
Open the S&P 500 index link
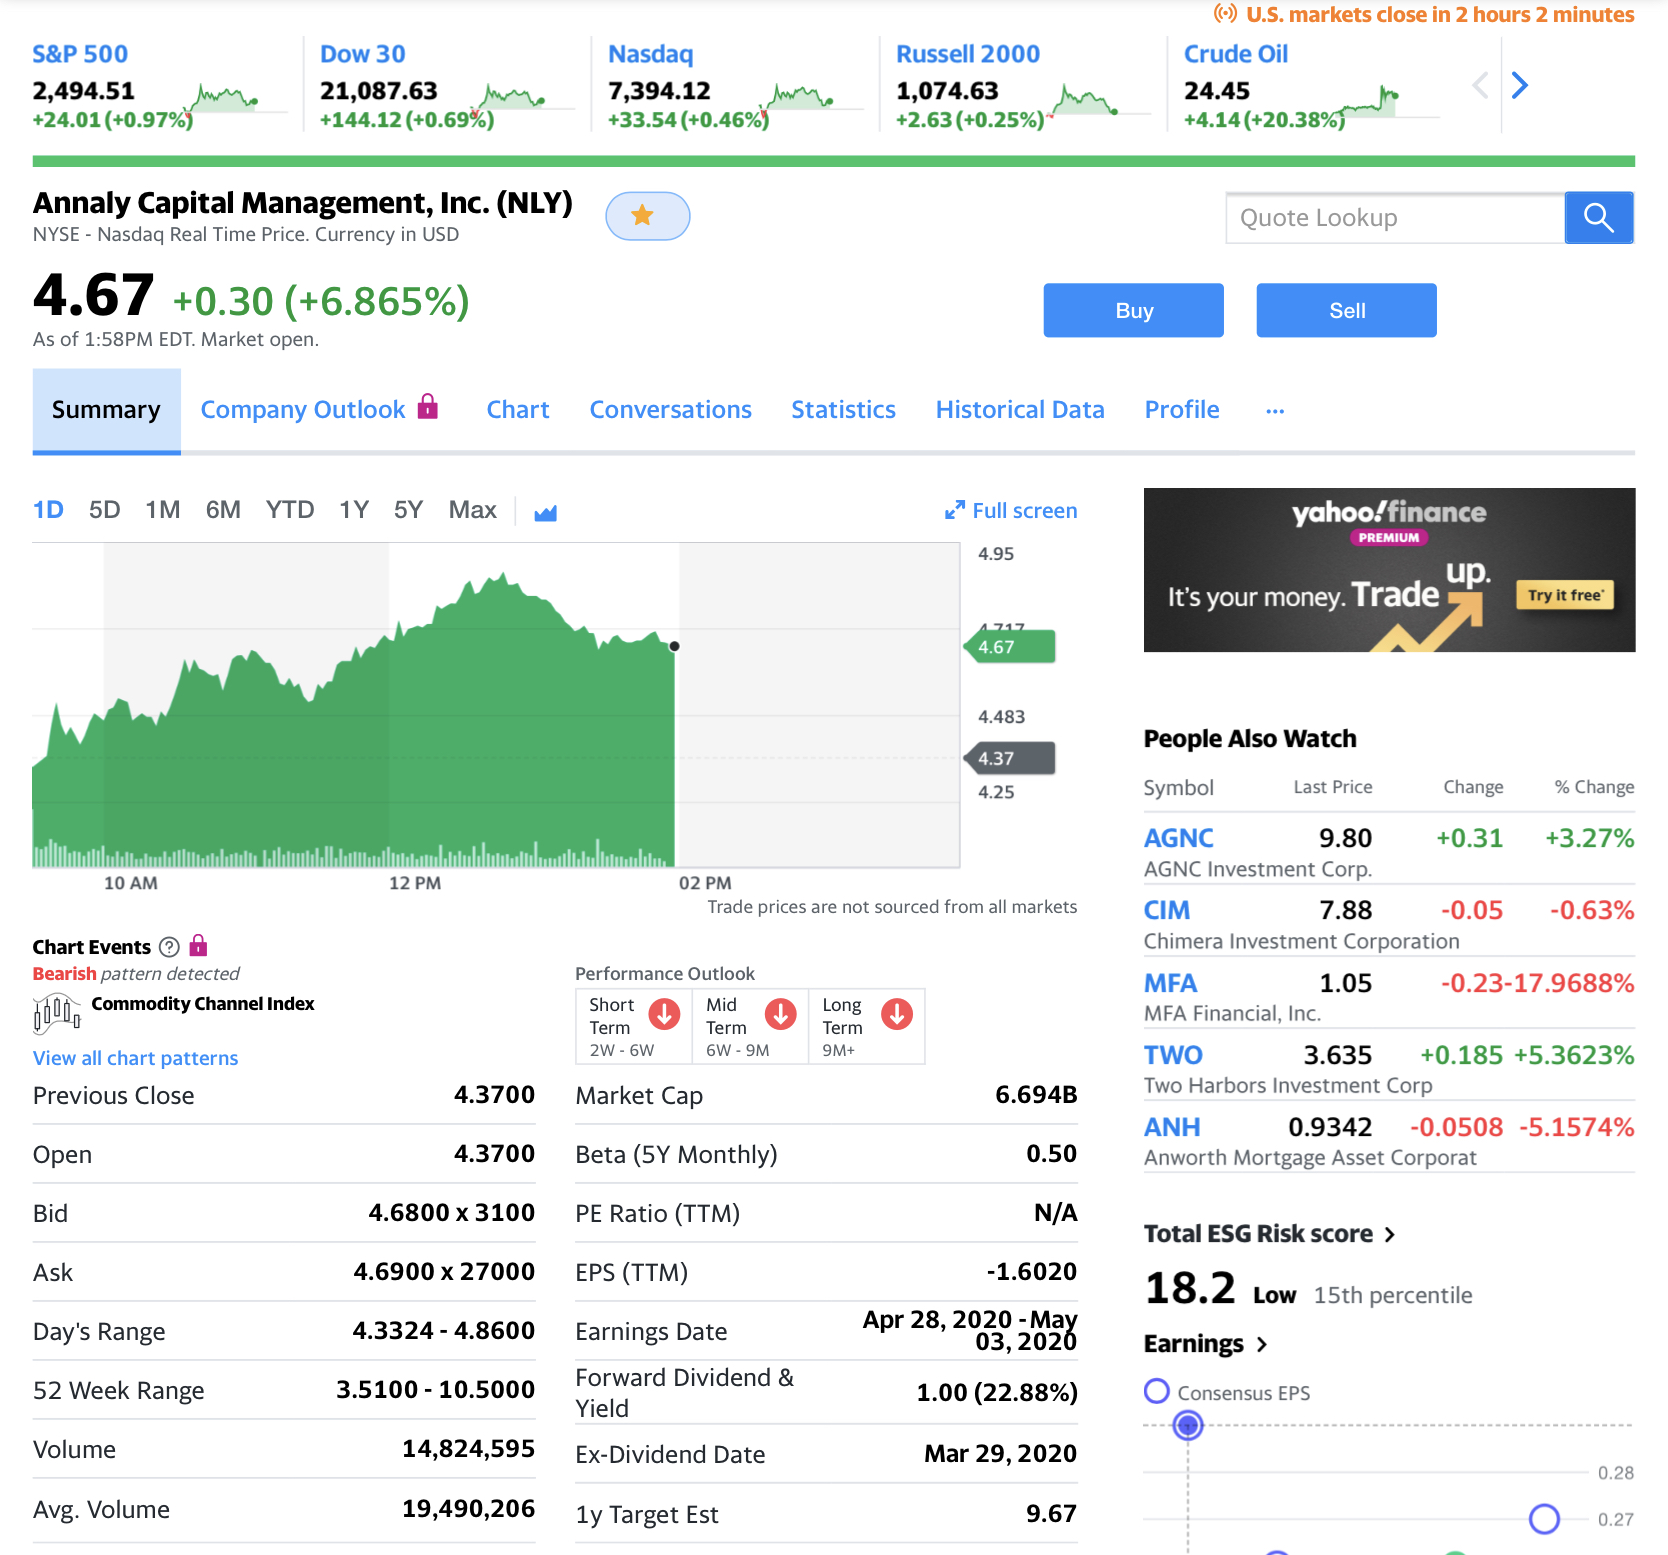click(80, 54)
